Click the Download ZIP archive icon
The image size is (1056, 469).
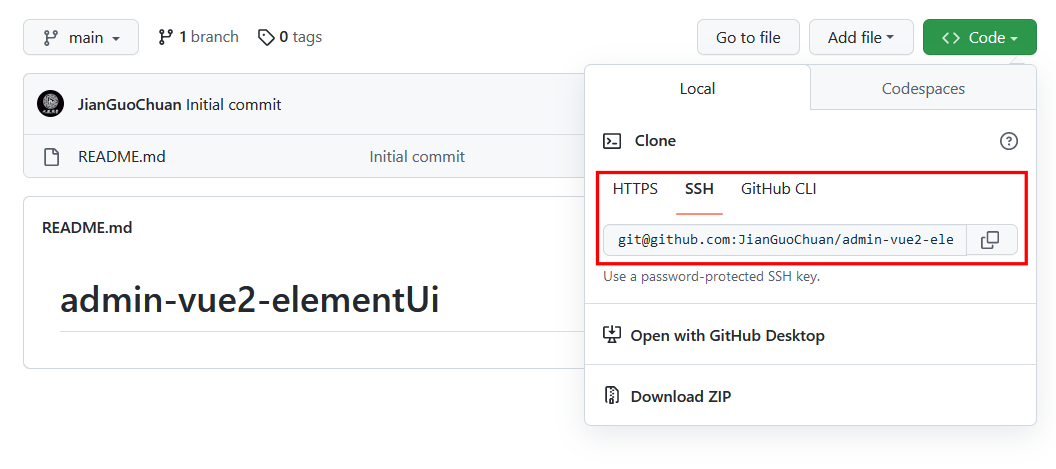tap(612, 396)
